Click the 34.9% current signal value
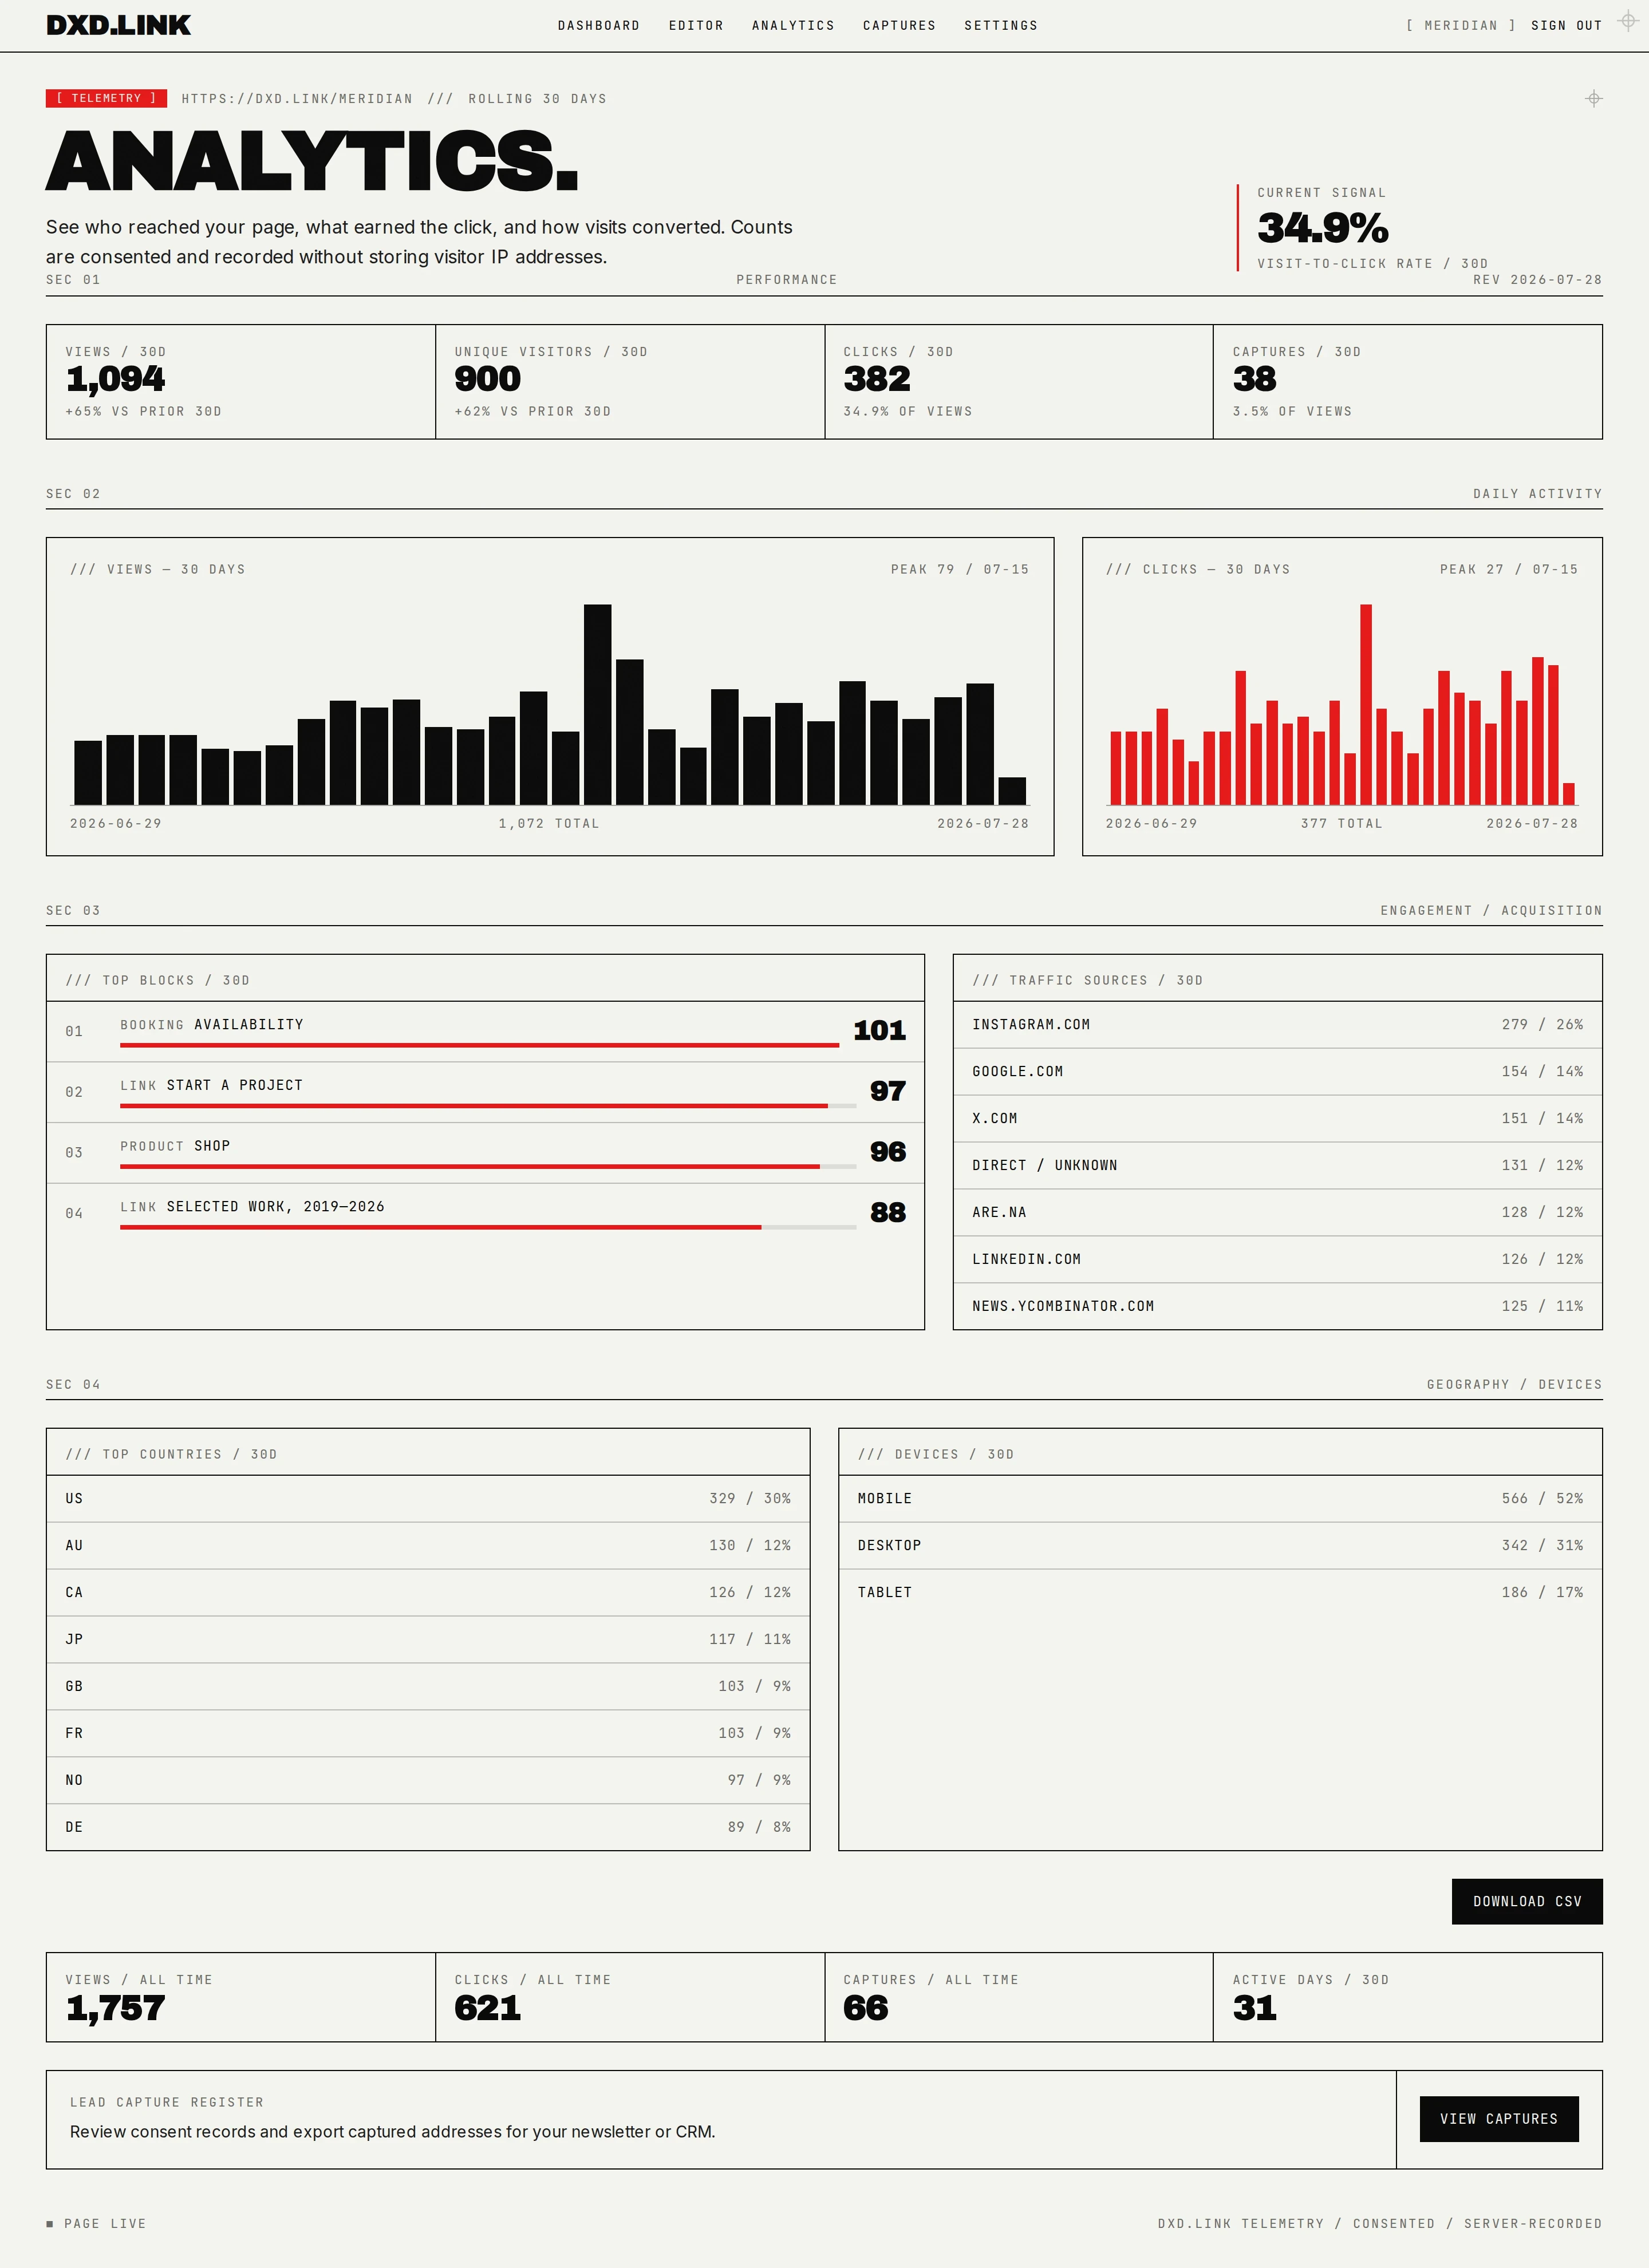Screen dimensions: 1649x2268 coord(1323,228)
